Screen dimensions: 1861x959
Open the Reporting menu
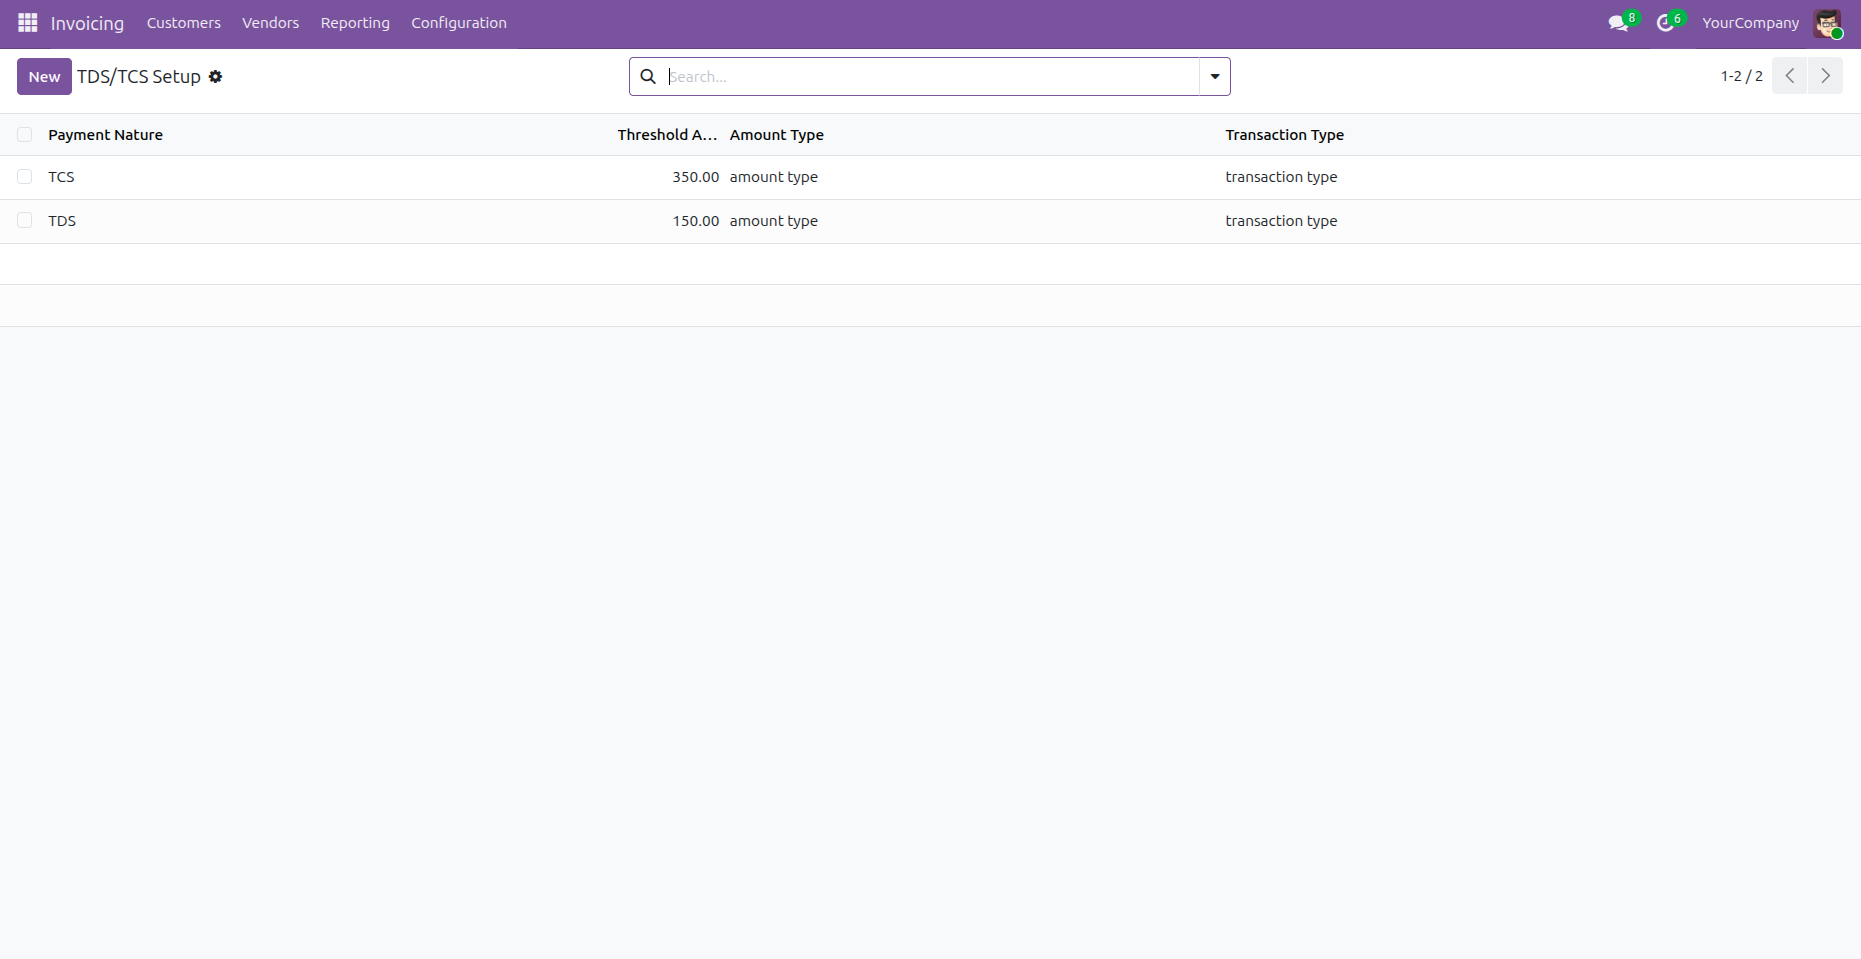[355, 23]
